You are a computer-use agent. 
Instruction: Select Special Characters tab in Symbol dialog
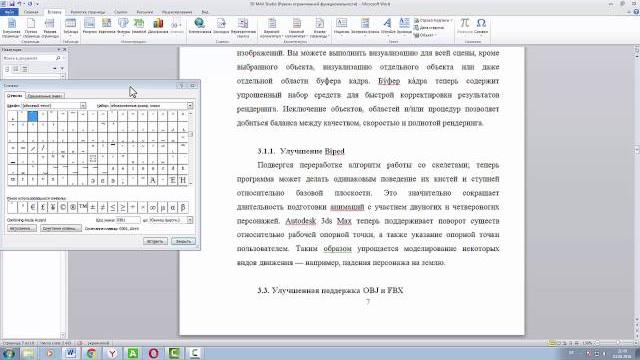coord(45,96)
